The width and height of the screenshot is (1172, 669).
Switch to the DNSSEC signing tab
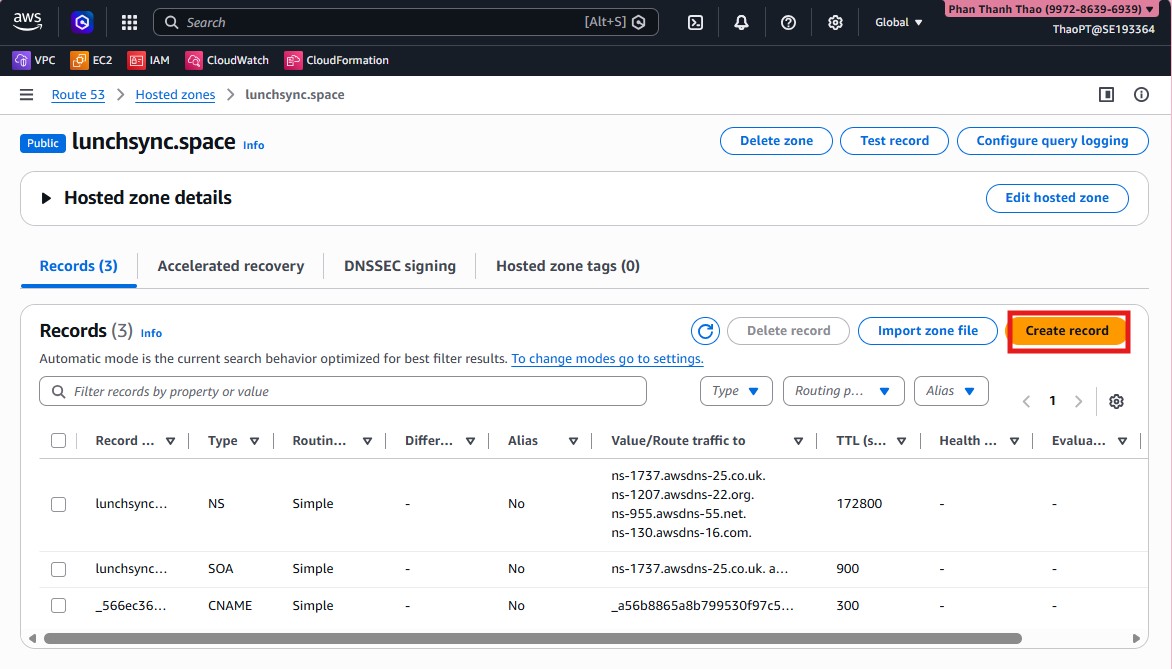(x=400, y=266)
